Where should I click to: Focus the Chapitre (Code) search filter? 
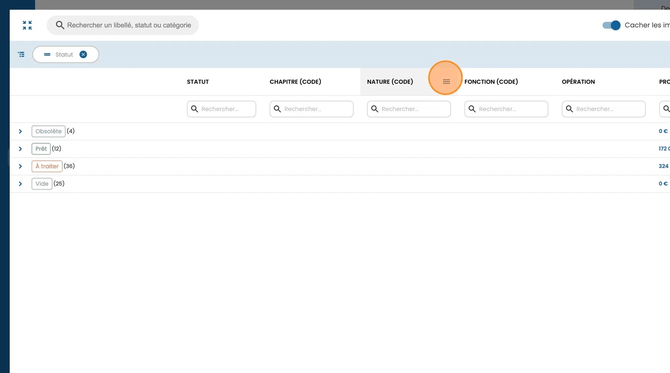pyautogui.click(x=311, y=109)
